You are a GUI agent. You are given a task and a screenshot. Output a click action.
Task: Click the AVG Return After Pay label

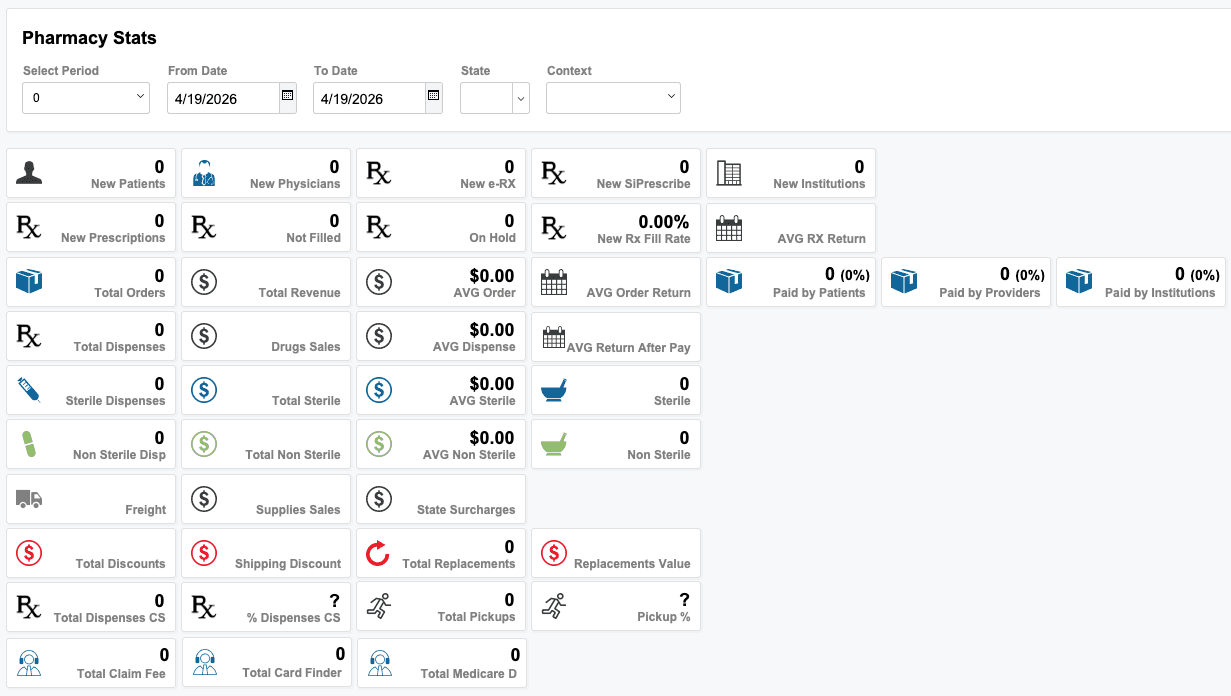click(x=629, y=347)
